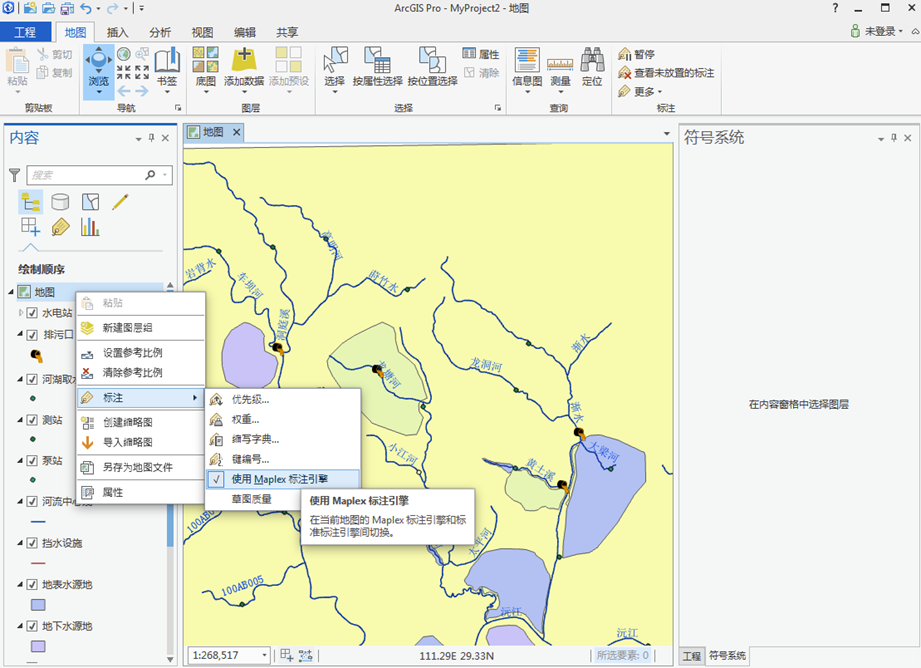Switch to list by selection icon
This screenshot has height=668, width=921.
(90, 202)
